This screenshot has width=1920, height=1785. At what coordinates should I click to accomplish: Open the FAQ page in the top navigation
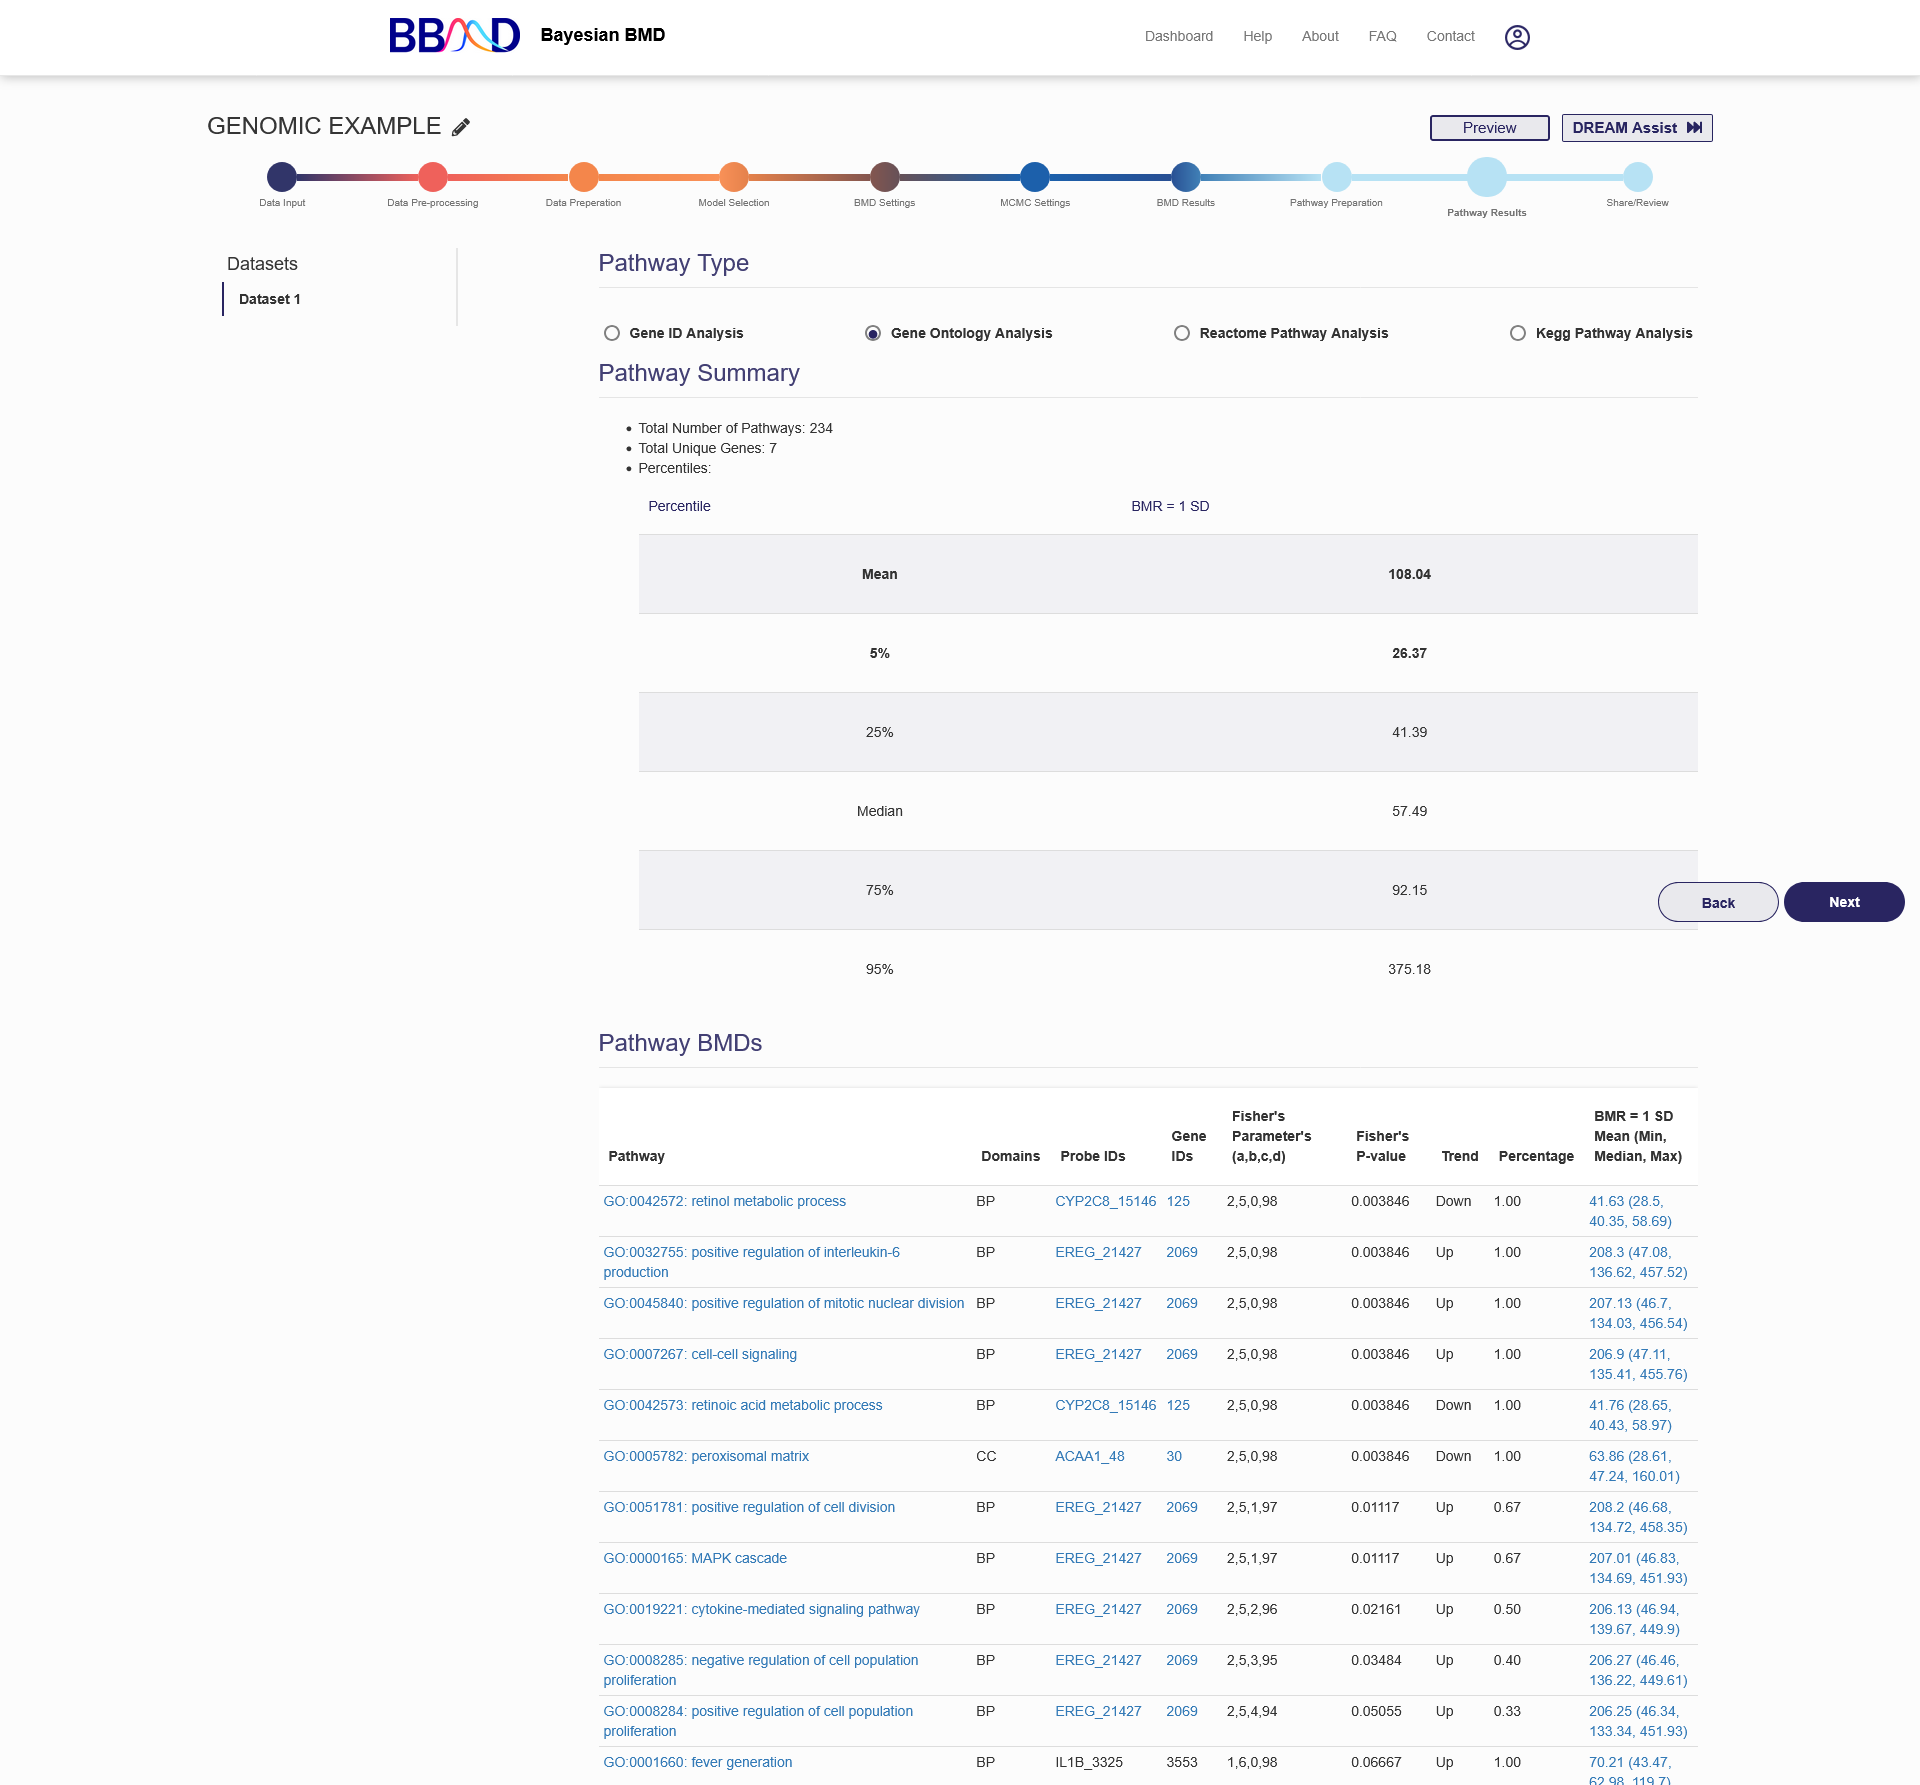[x=1382, y=36]
